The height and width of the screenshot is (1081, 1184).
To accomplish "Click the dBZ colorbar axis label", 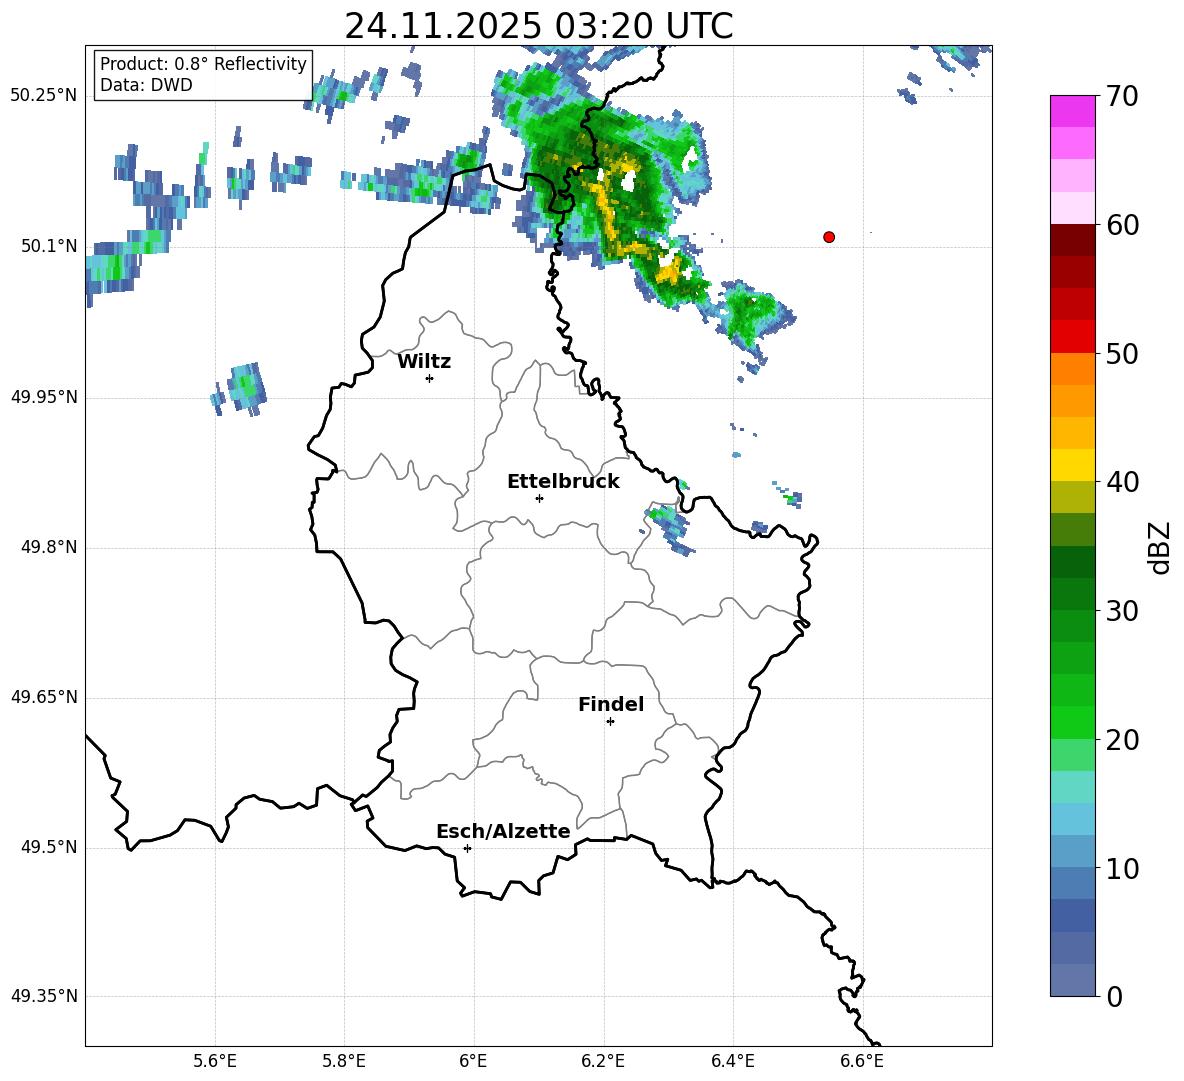I will pyautogui.click(x=1159, y=548).
